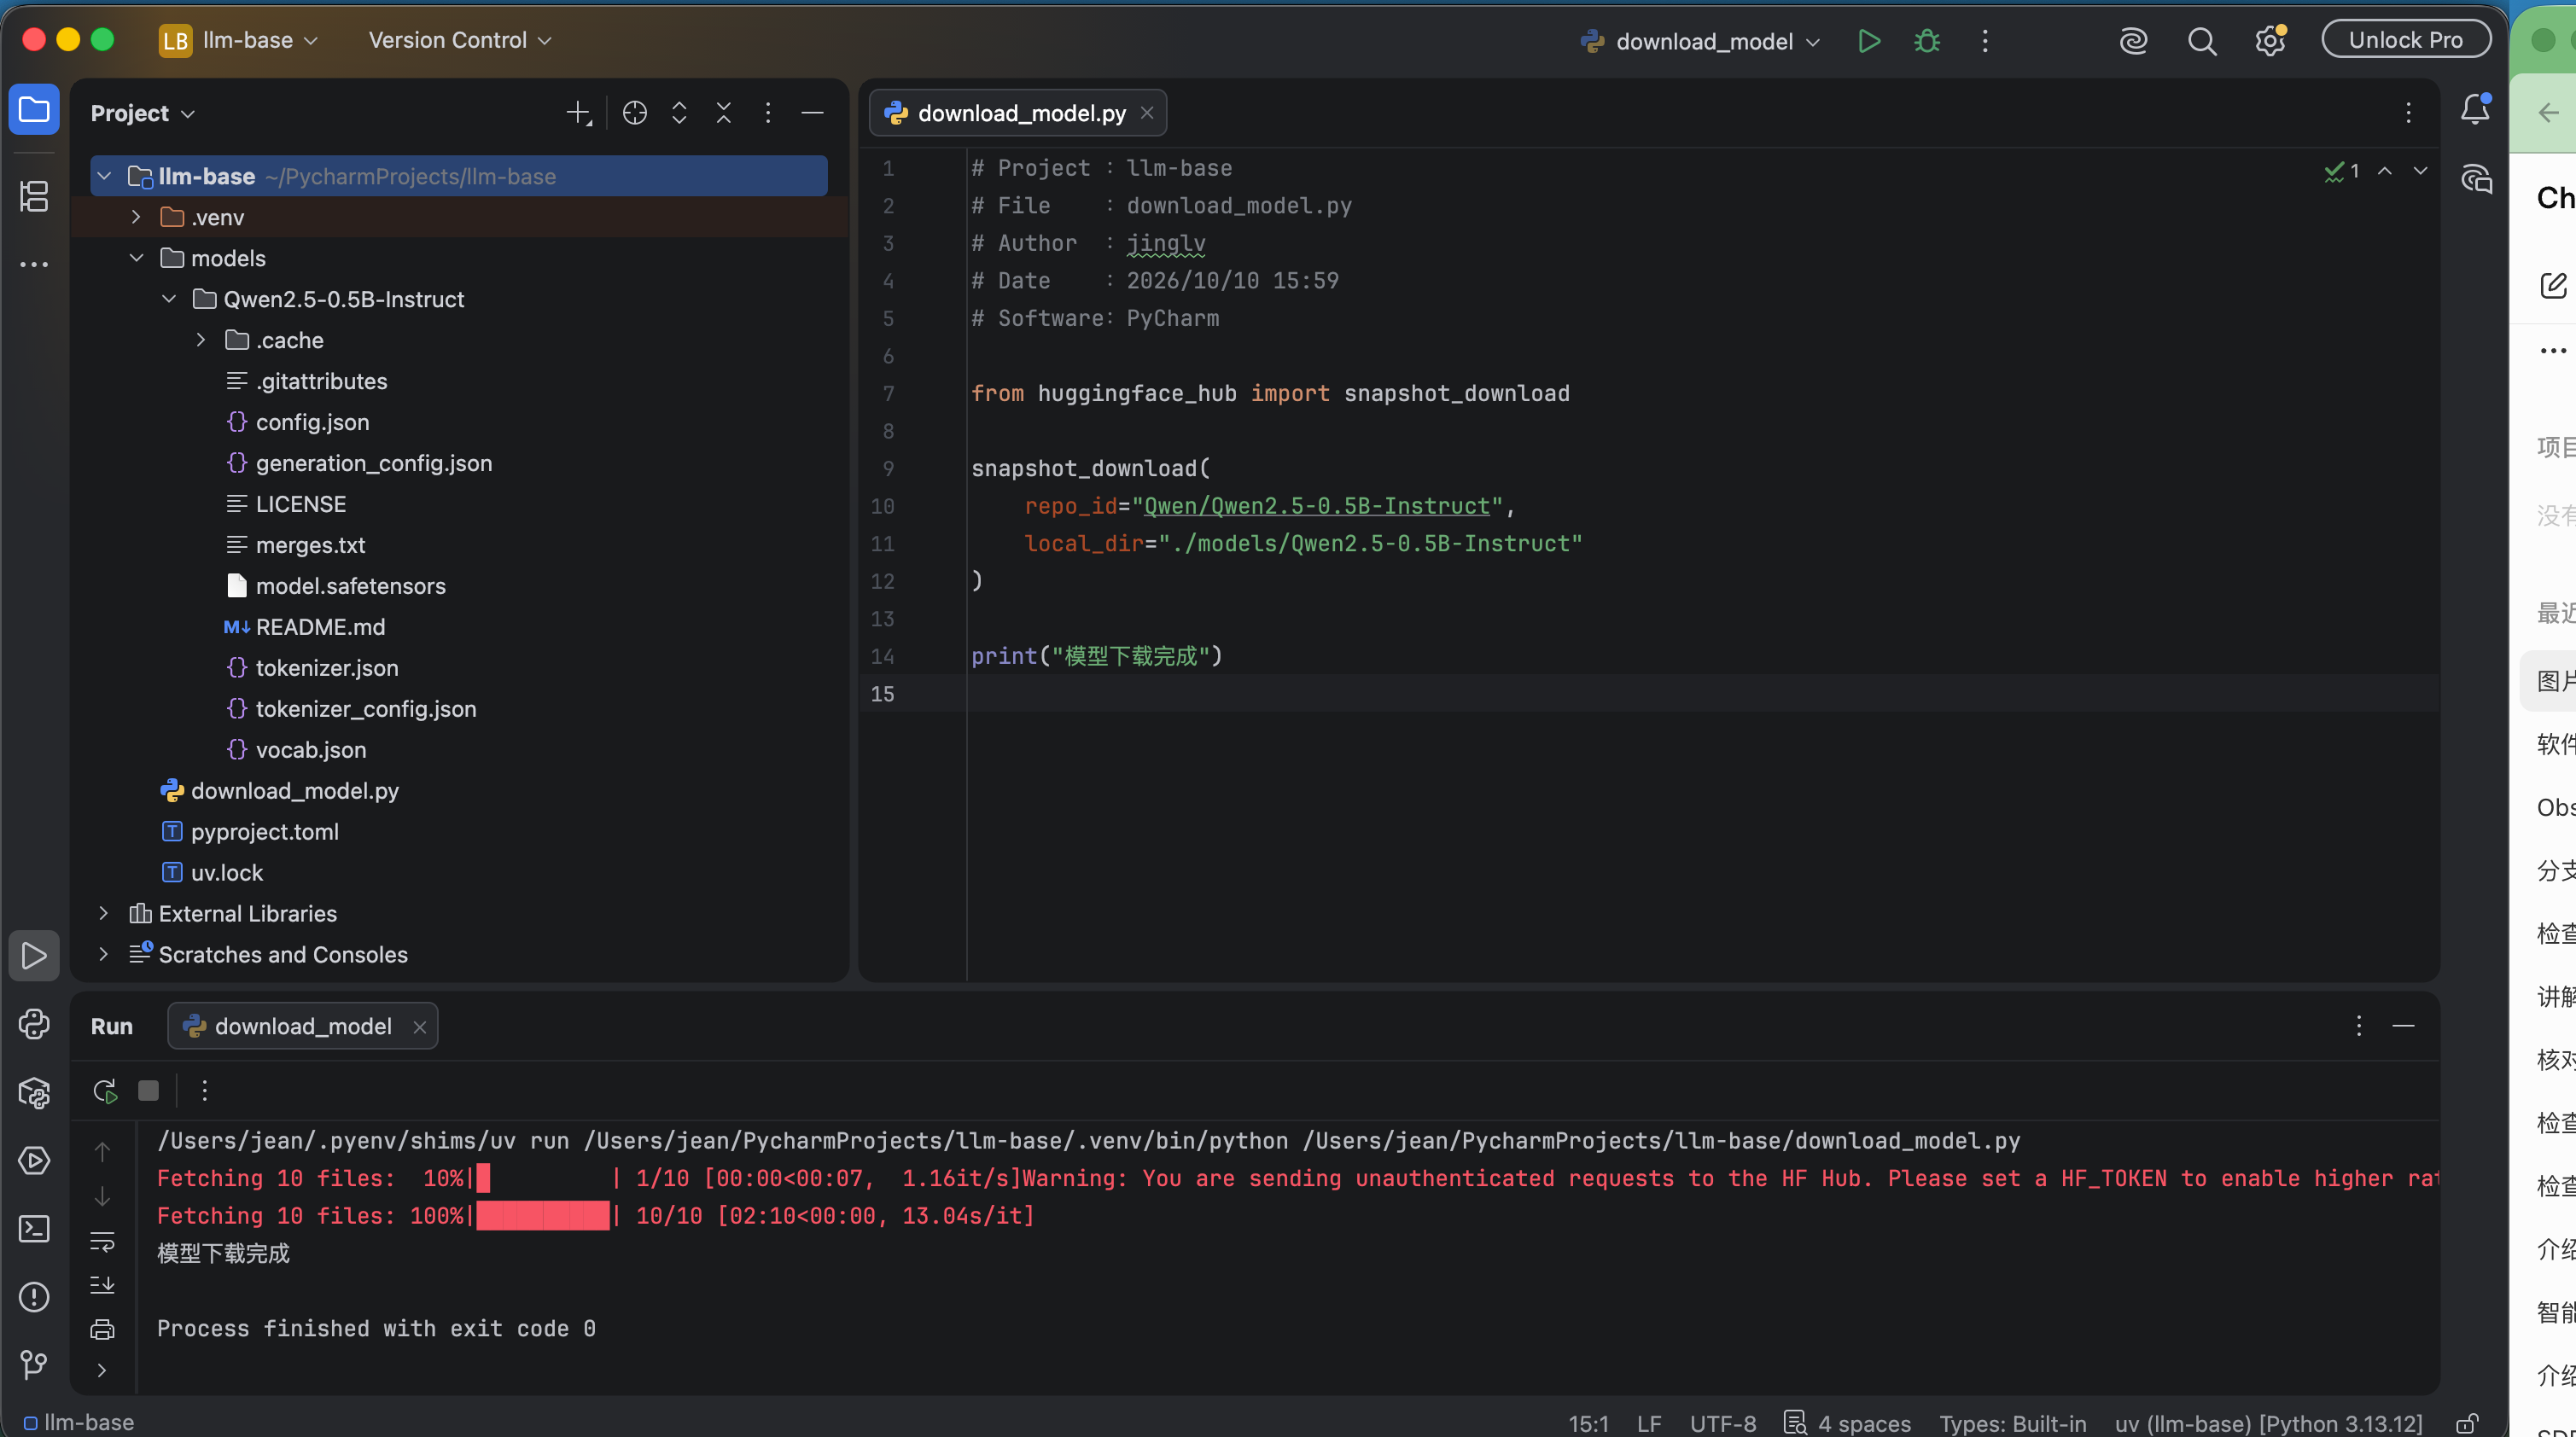Open download_model run configuration dropdown
The image size is (2576, 1437).
tap(1701, 41)
